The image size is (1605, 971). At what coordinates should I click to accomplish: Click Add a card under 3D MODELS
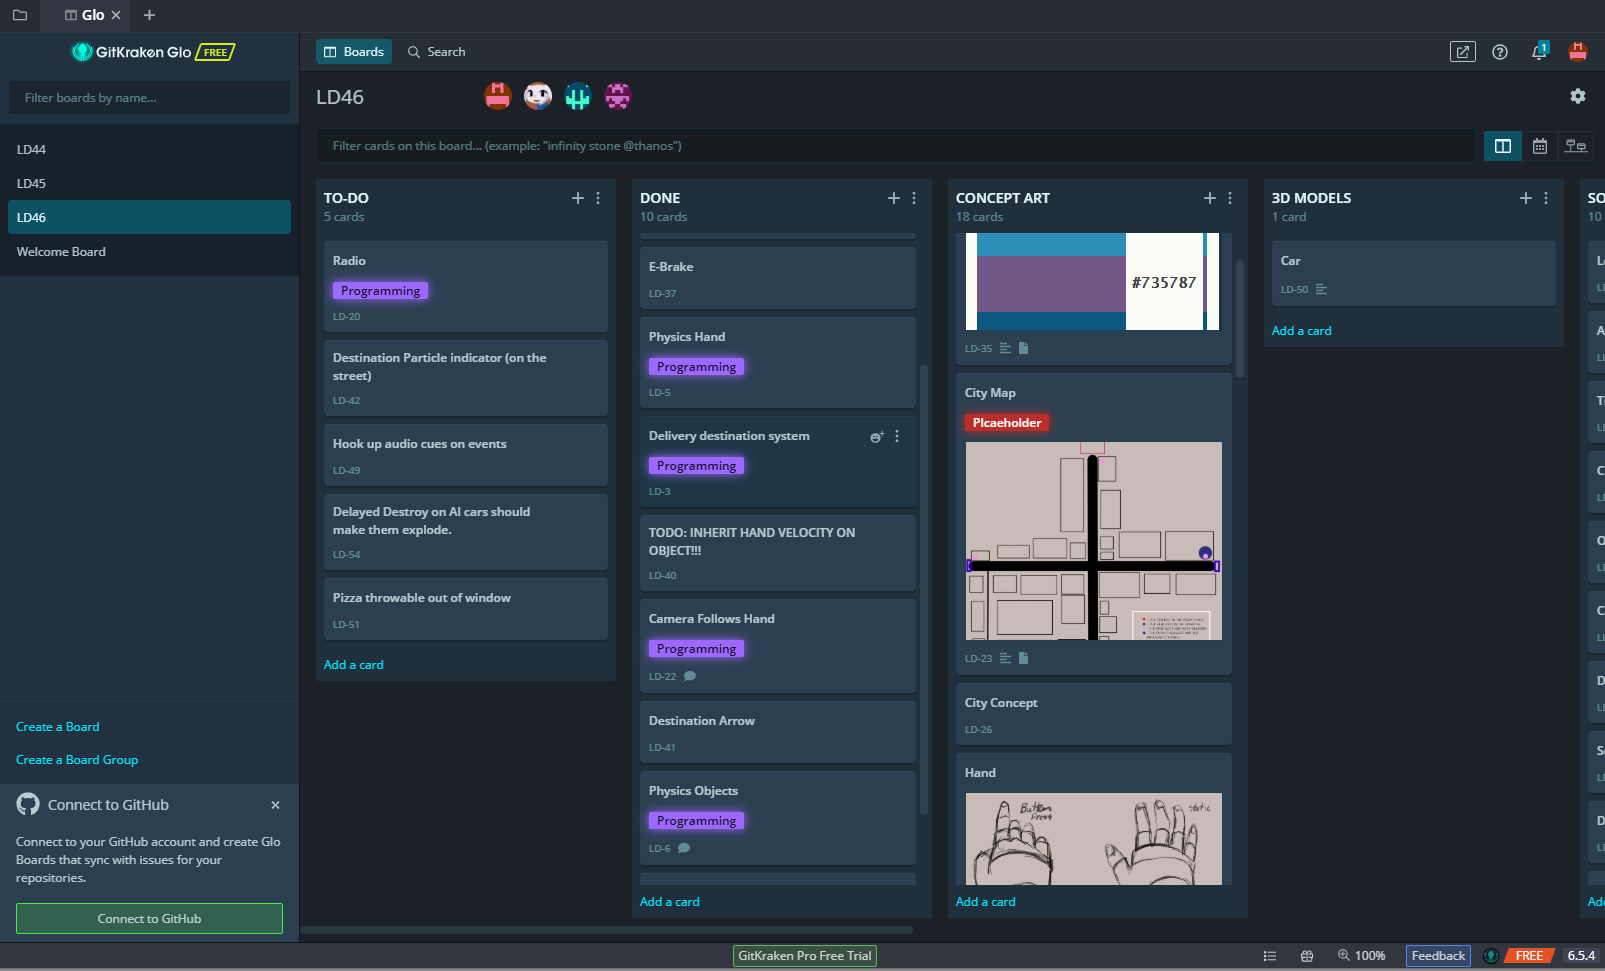pyautogui.click(x=1301, y=331)
